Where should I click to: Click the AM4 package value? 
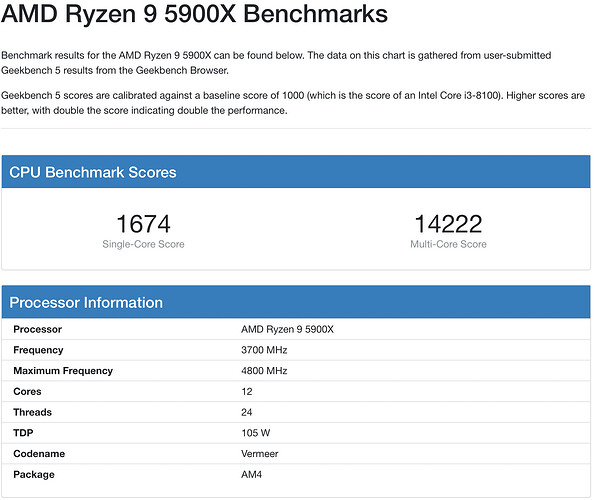[251, 475]
